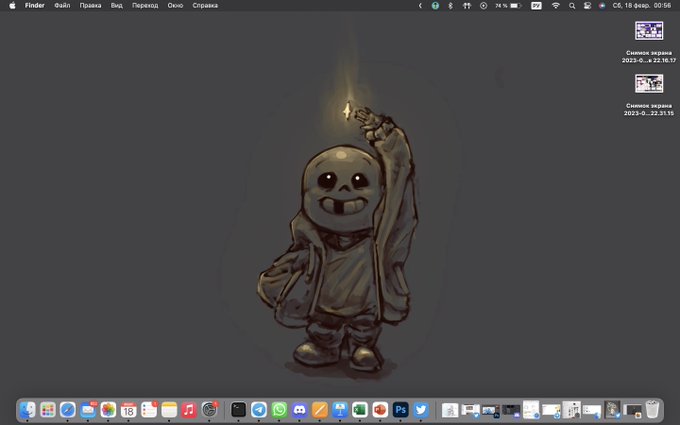
Task: Open Photos from the dock
Action: tap(108, 409)
